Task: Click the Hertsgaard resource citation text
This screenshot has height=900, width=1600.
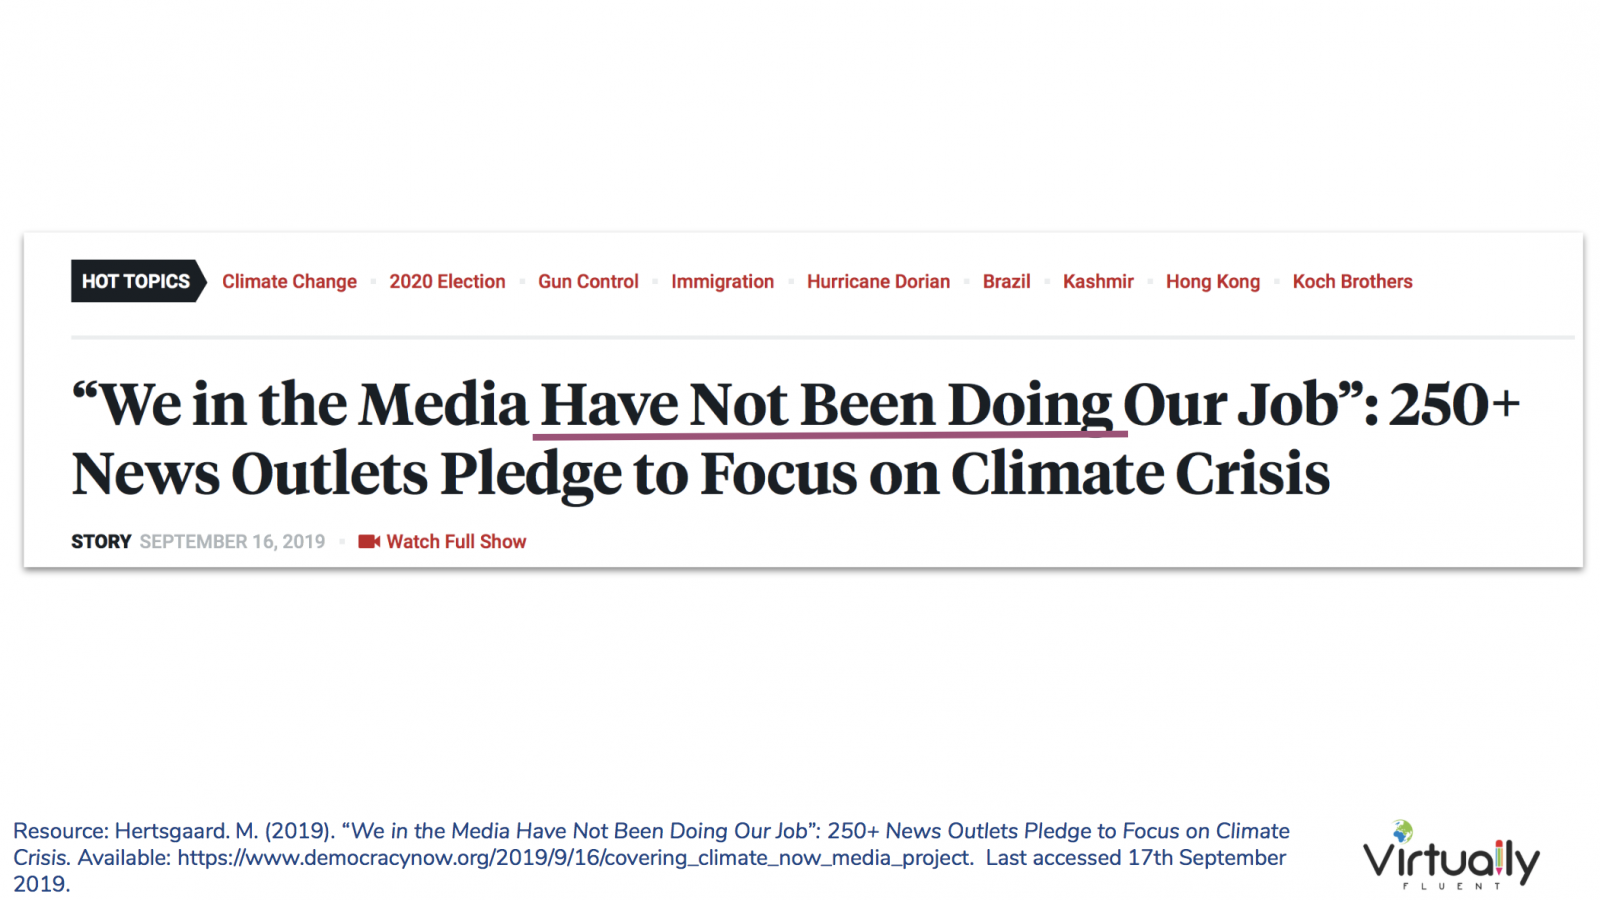Action: click(651, 857)
